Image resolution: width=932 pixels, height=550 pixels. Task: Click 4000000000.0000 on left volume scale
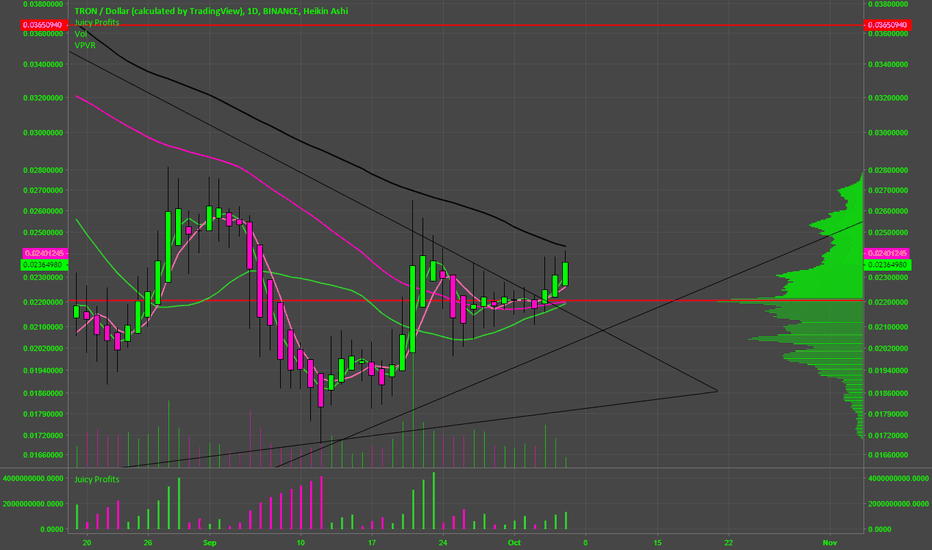(x=33, y=478)
